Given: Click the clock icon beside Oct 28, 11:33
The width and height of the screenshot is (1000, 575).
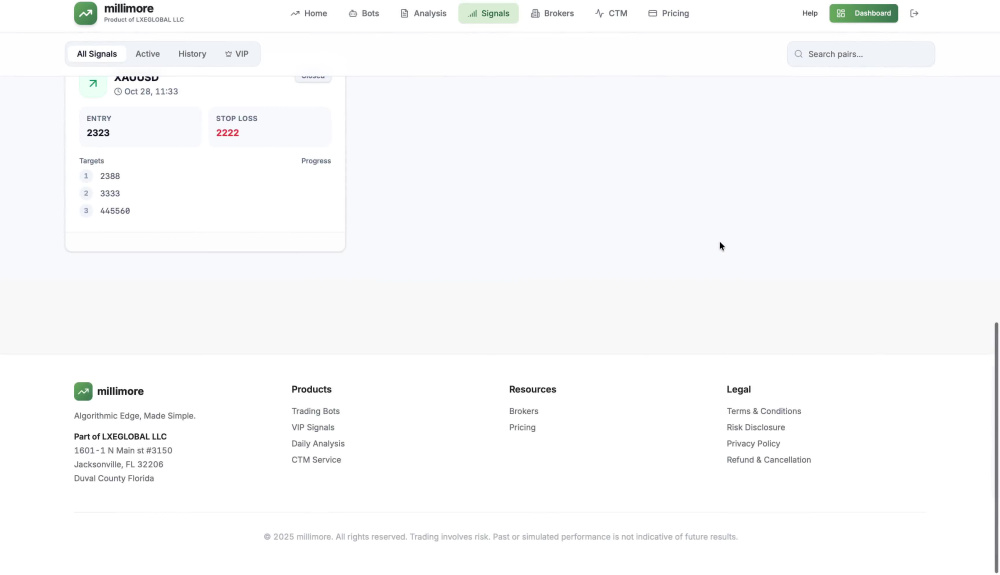Looking at the screenshot, I should [118, 92].
